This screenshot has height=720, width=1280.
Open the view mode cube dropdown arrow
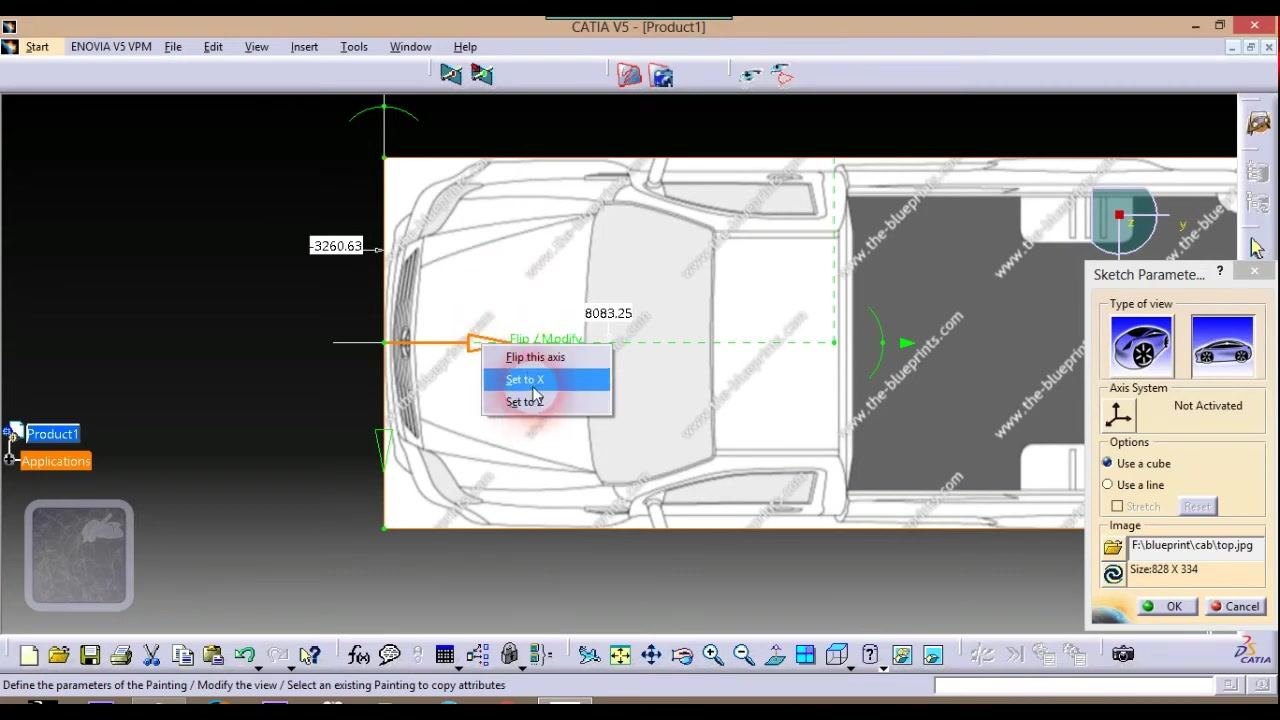(x=851, y=667)
